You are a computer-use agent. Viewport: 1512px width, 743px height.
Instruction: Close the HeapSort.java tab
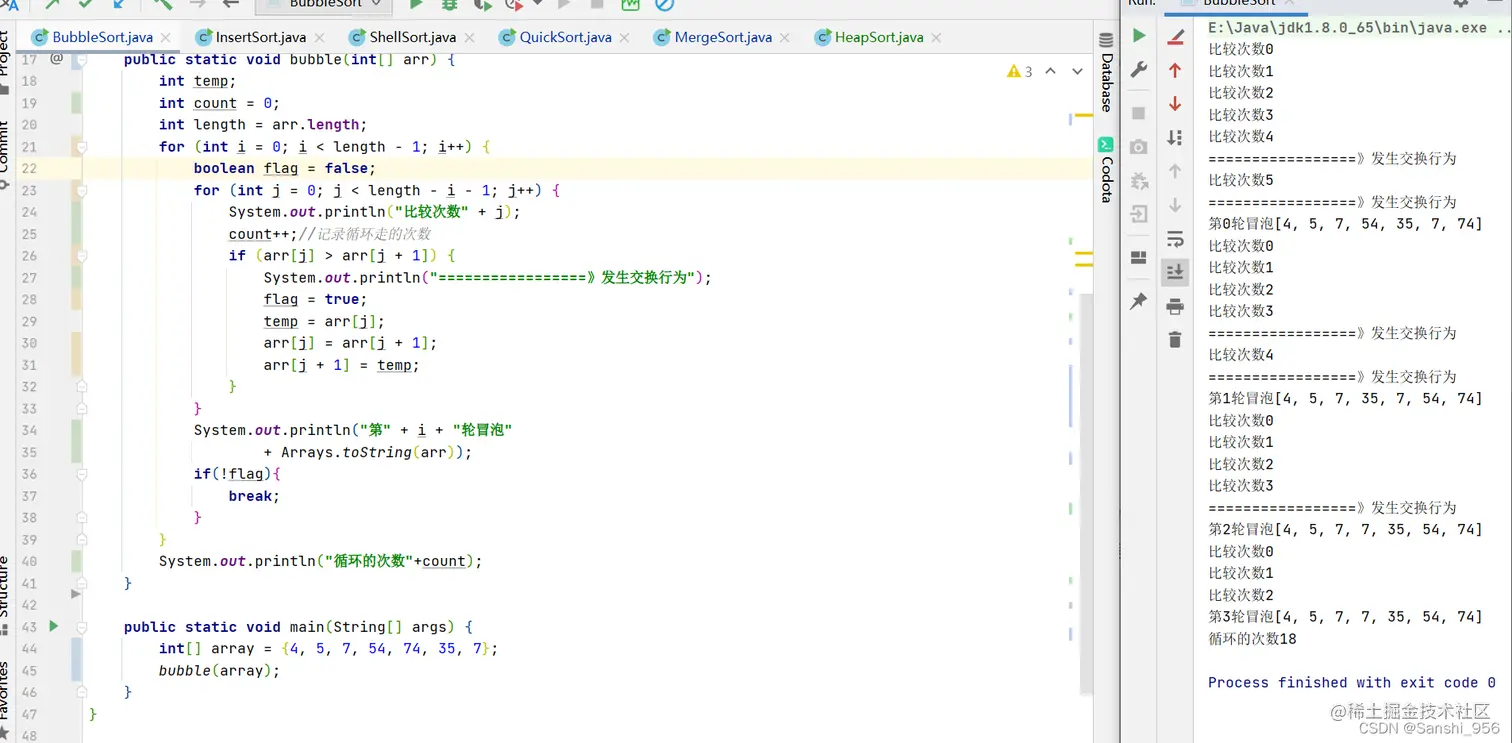pos(936,38)
